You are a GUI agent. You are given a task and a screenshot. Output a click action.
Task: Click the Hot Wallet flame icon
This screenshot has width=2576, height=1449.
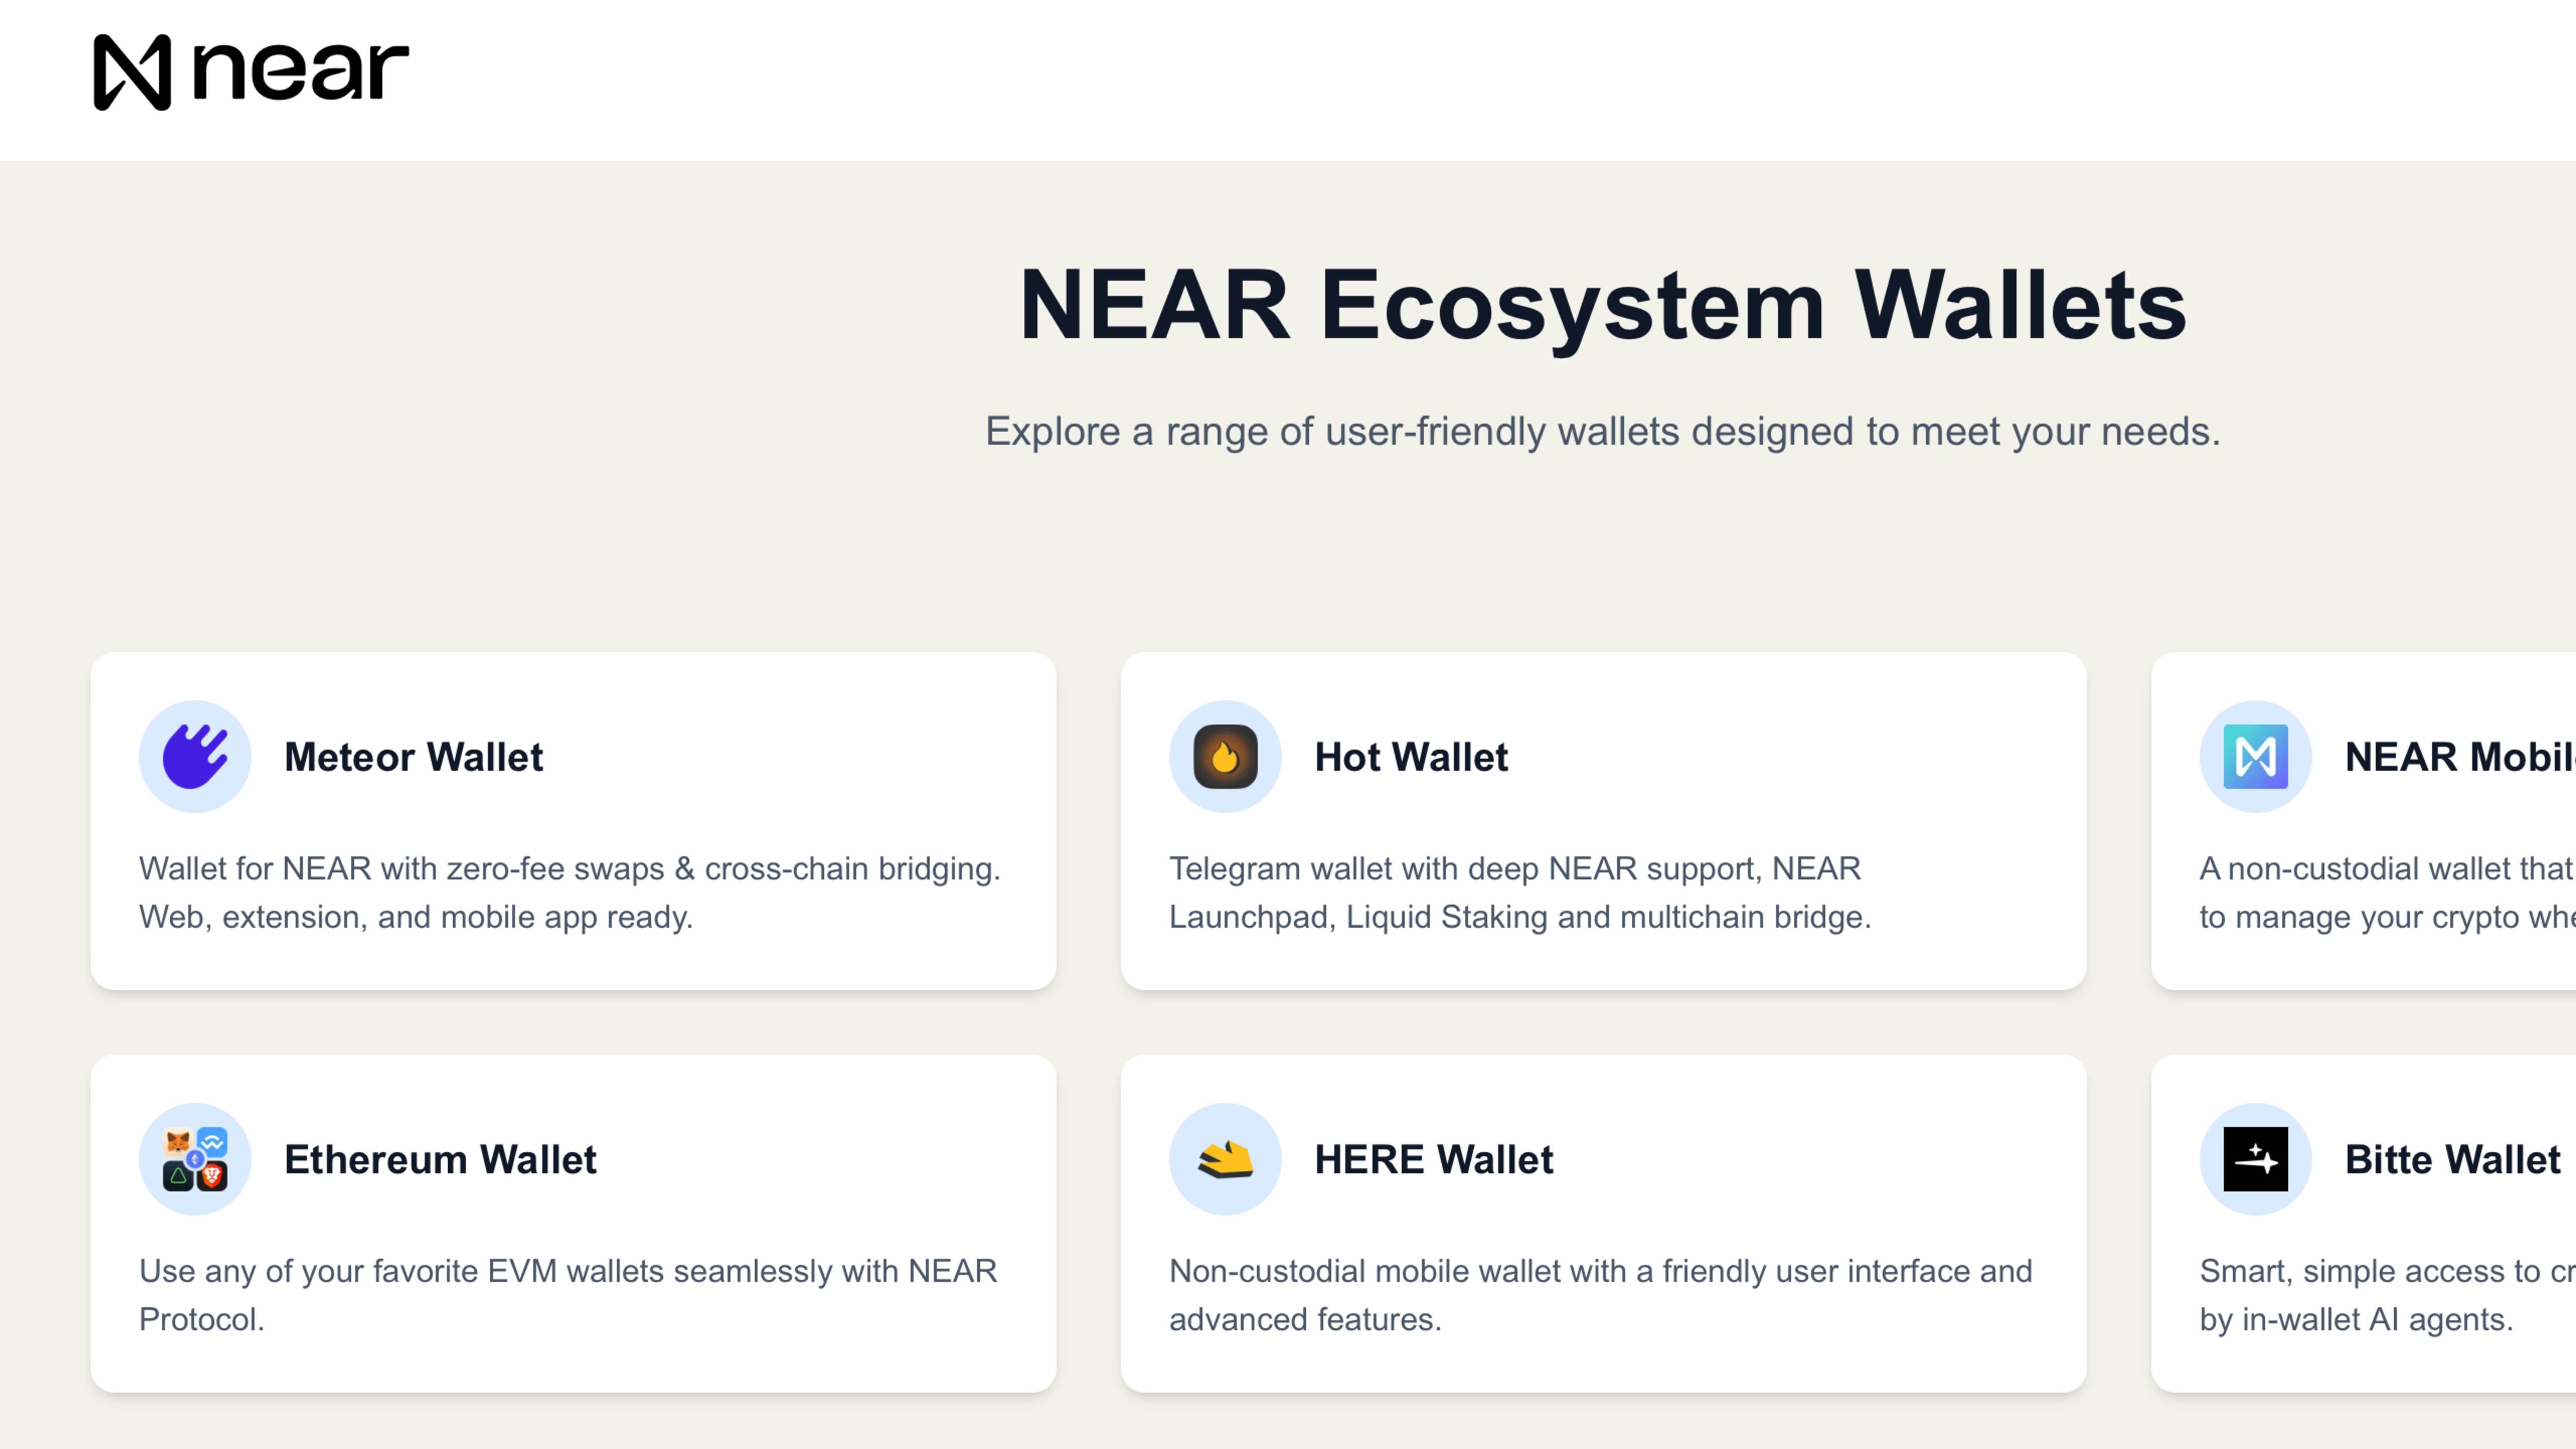point(1225,757)
